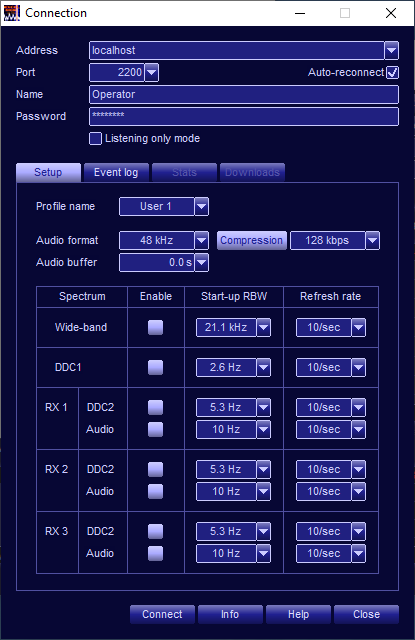The image size is (415, 640).
Task: Enable RX 1 DDC2 spectrum checkbox
Action: (x=155, y=407)
